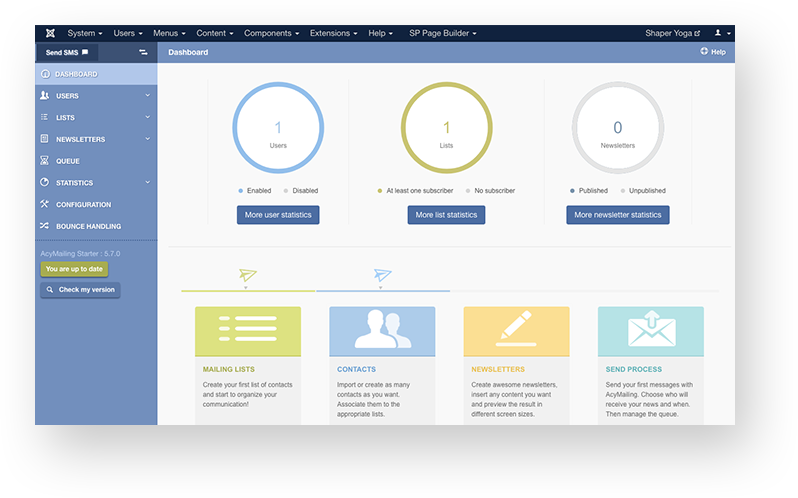
Task: Expand the Users sidebar chevron
Action: pos(148,95)
